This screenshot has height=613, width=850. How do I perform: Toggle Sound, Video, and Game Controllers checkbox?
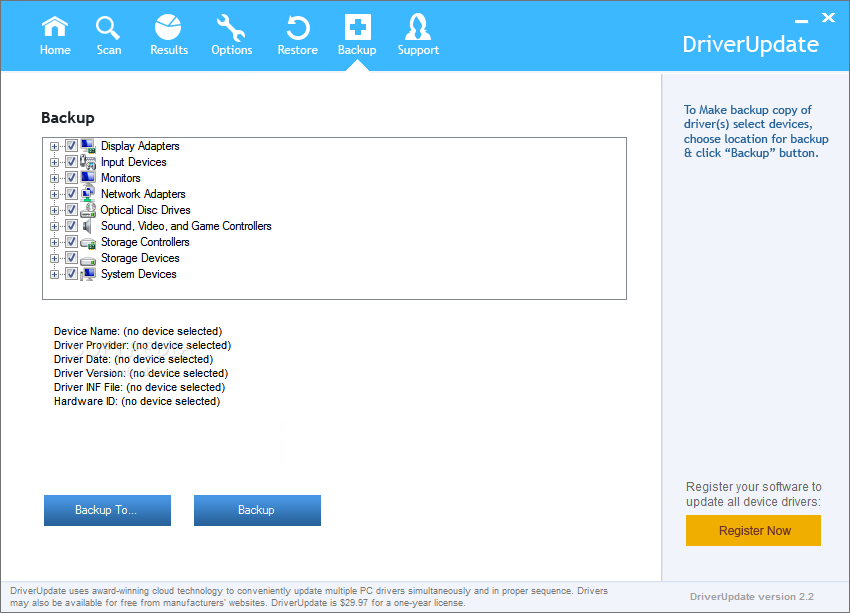[71, 225]
